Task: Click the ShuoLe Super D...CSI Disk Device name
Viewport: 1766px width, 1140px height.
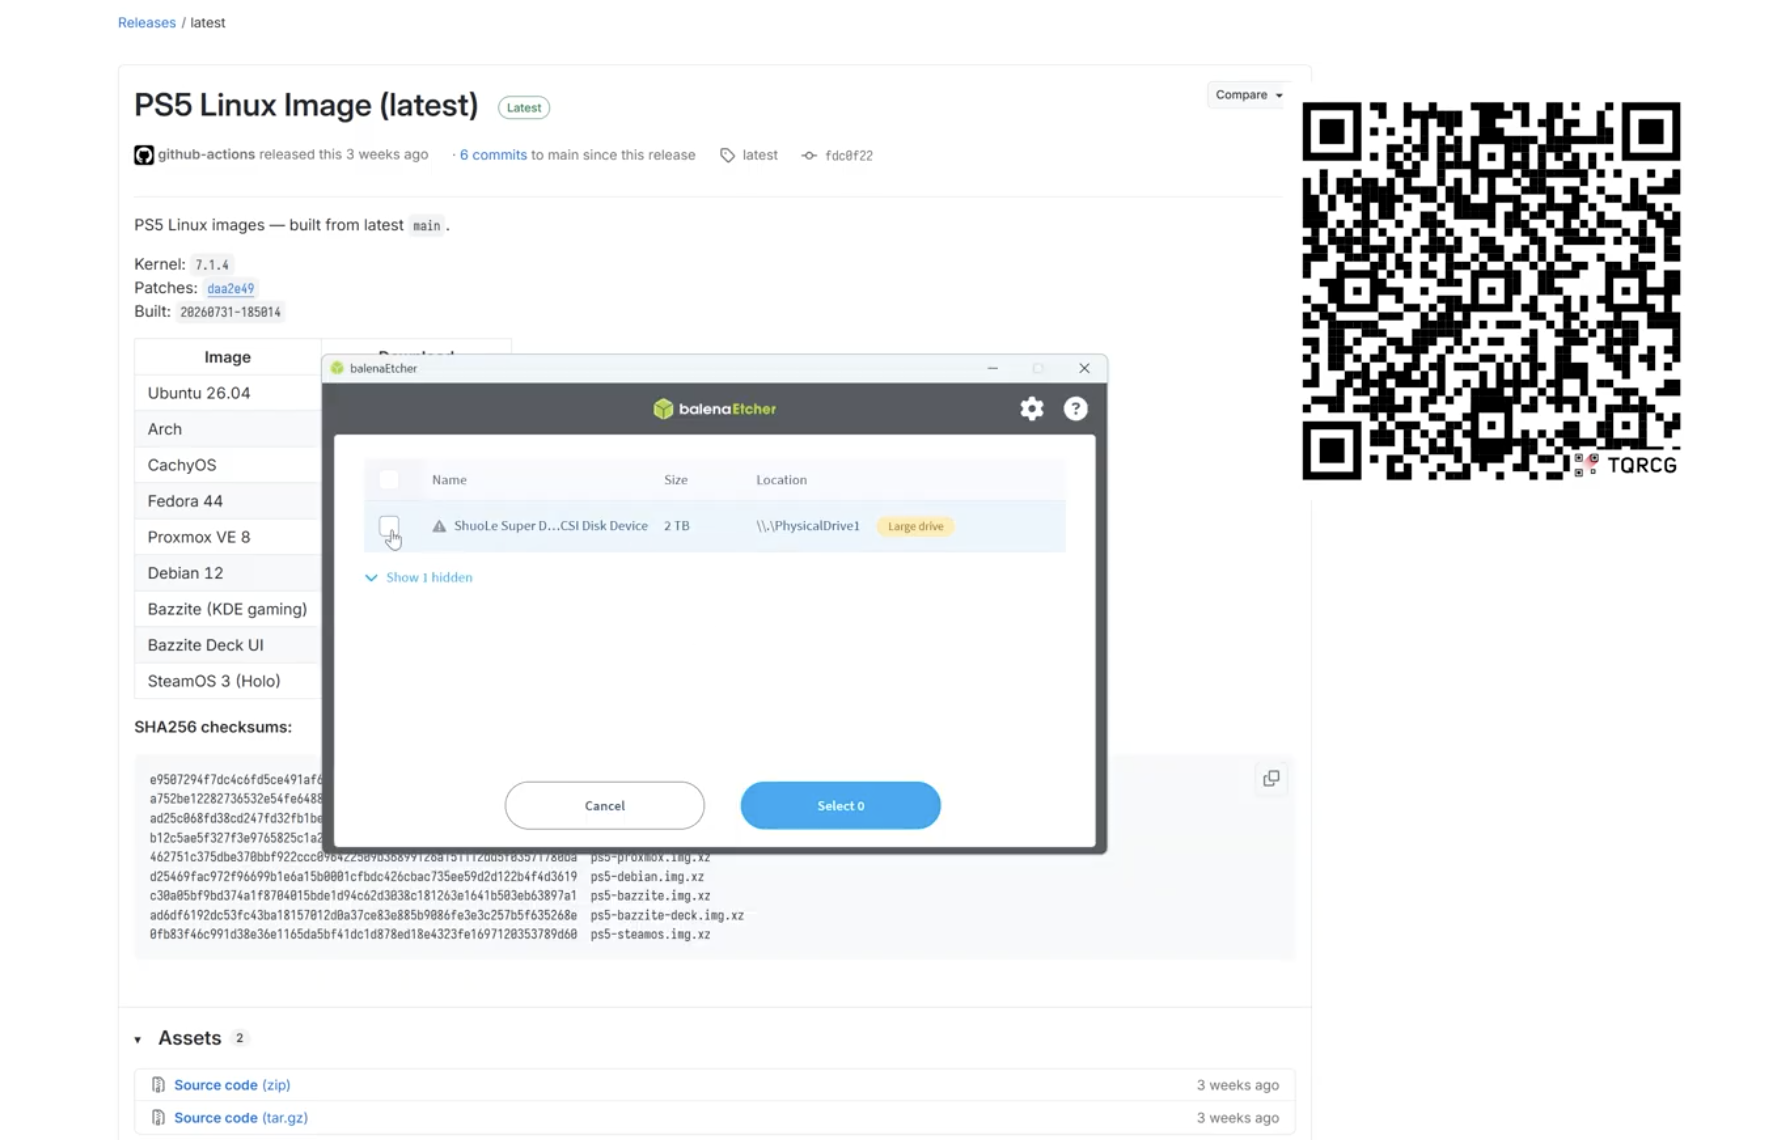Action: coord(551,526)
